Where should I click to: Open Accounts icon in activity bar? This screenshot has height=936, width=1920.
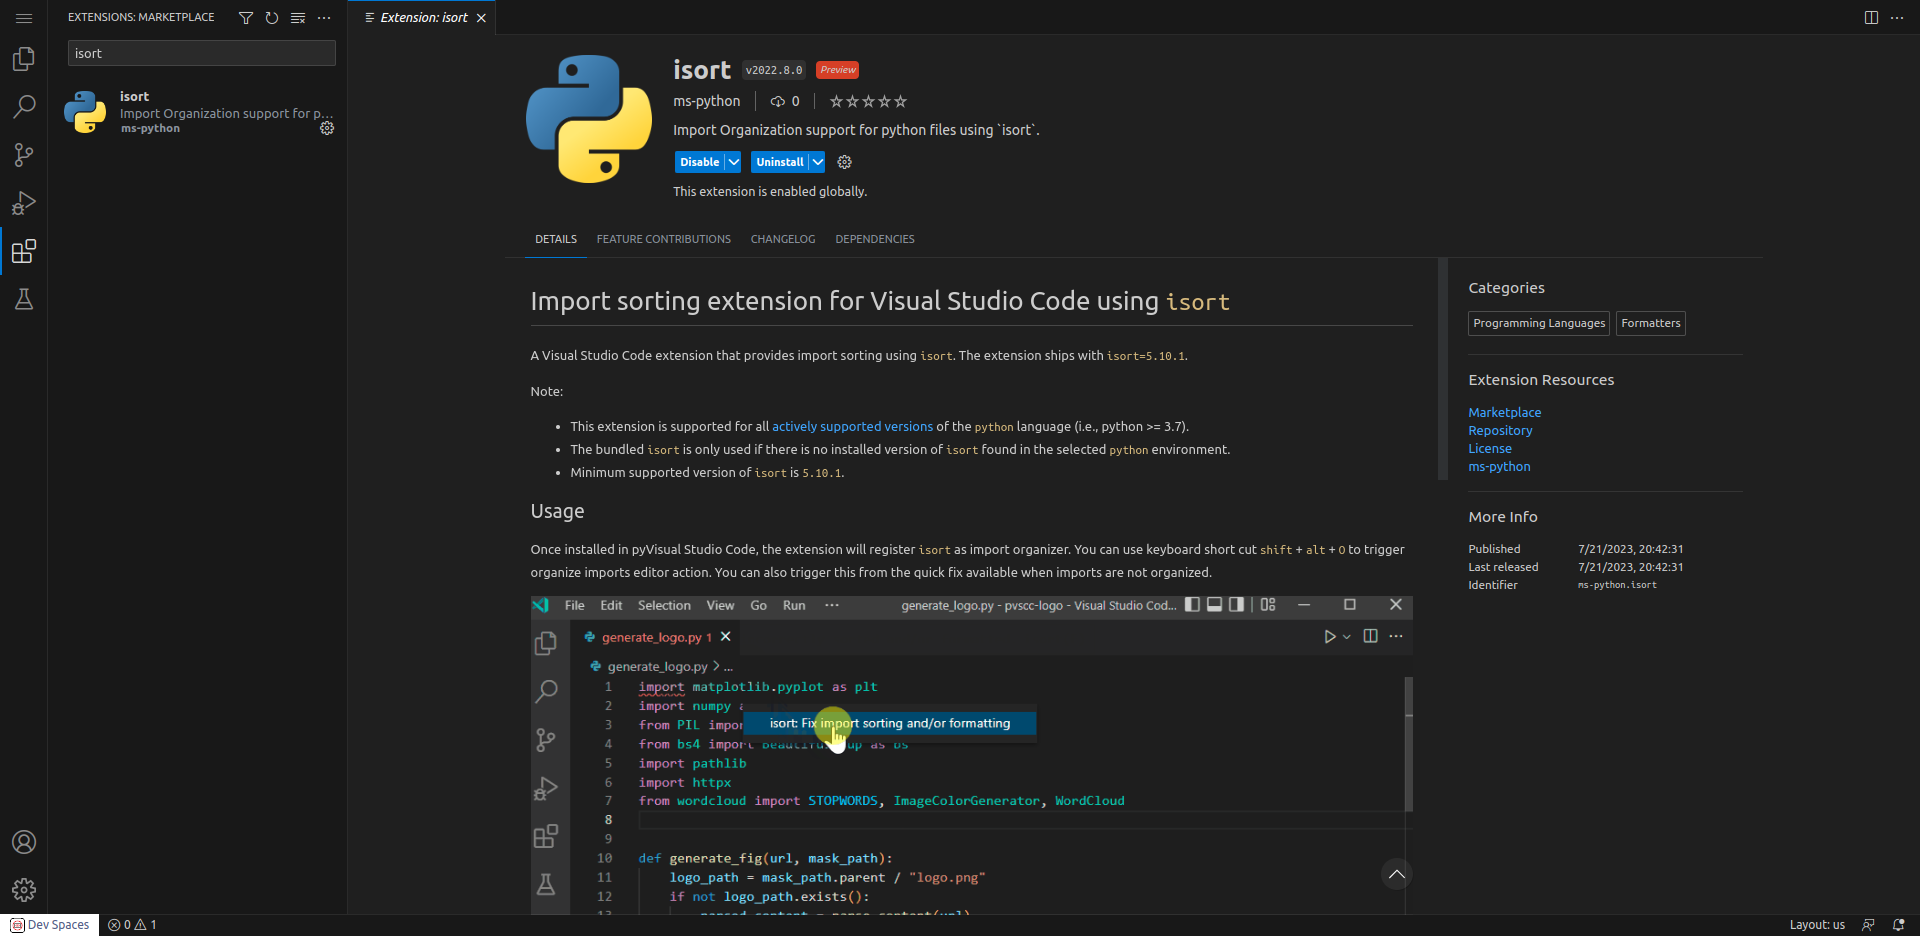coord(24,842)
